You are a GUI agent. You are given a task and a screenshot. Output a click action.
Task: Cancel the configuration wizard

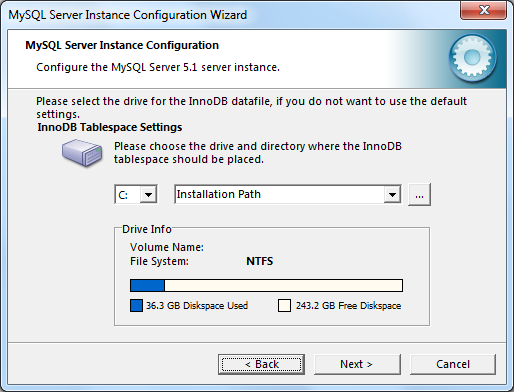point(453,364)
